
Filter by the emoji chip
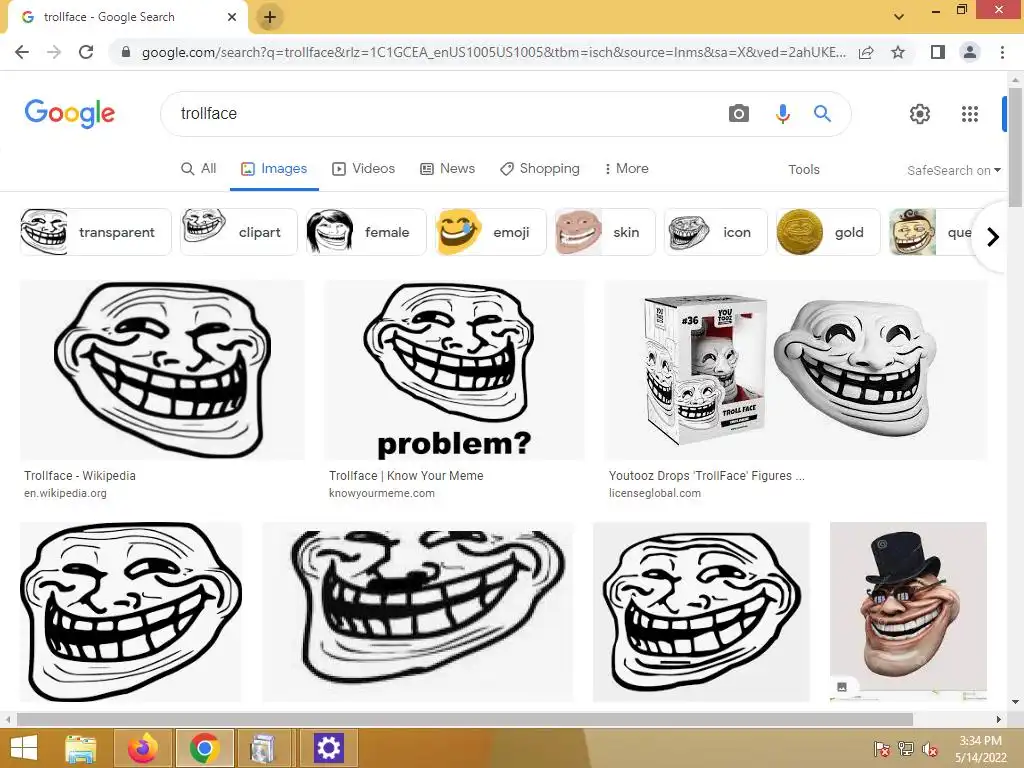click(490, 232)
